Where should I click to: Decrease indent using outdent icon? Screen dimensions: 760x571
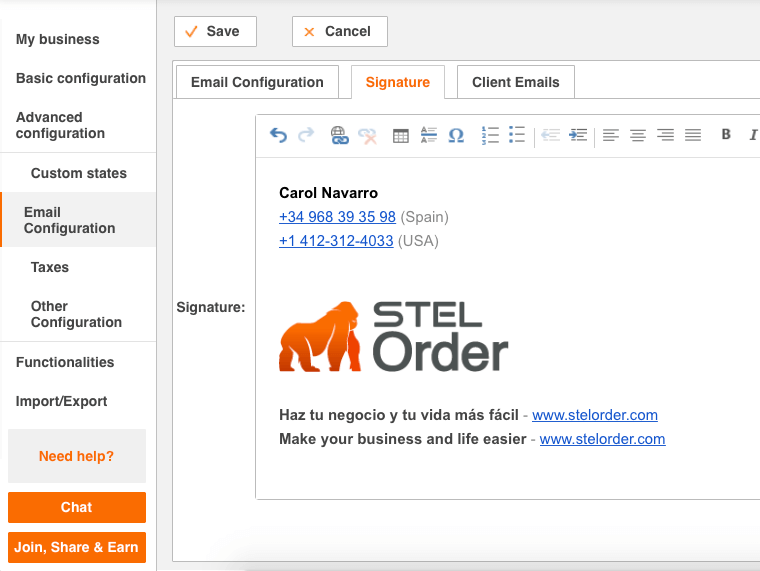[x=550, y=135]
